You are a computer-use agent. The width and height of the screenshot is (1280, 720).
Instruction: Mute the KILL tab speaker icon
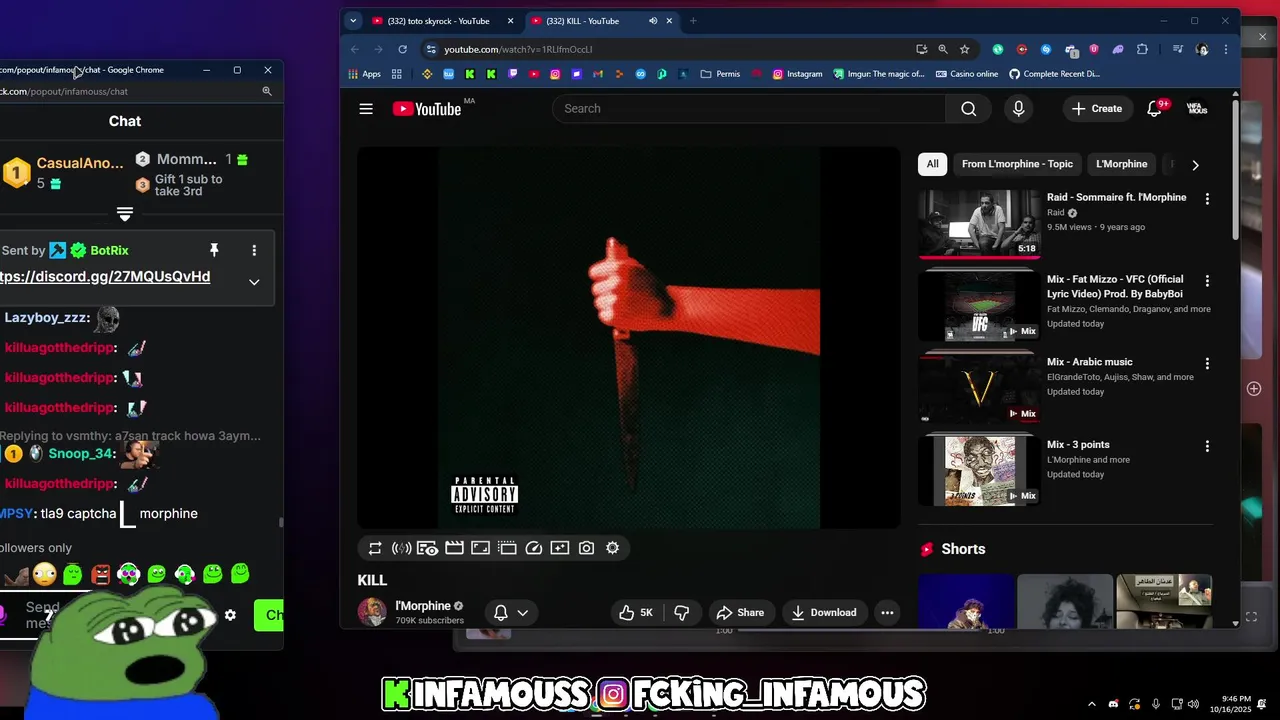click(653, 21)
